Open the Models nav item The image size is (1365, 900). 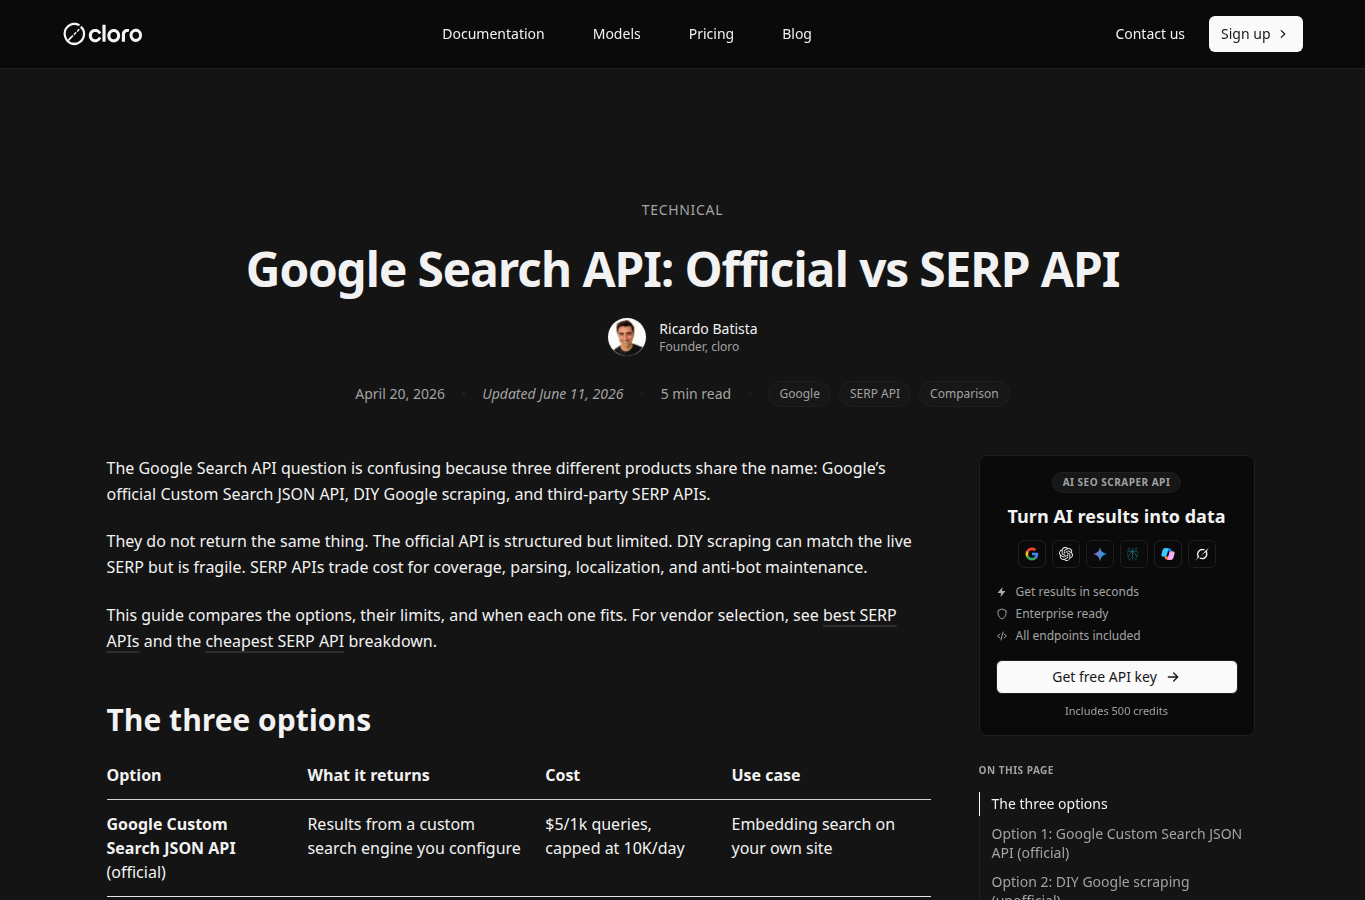coord(616,34)
